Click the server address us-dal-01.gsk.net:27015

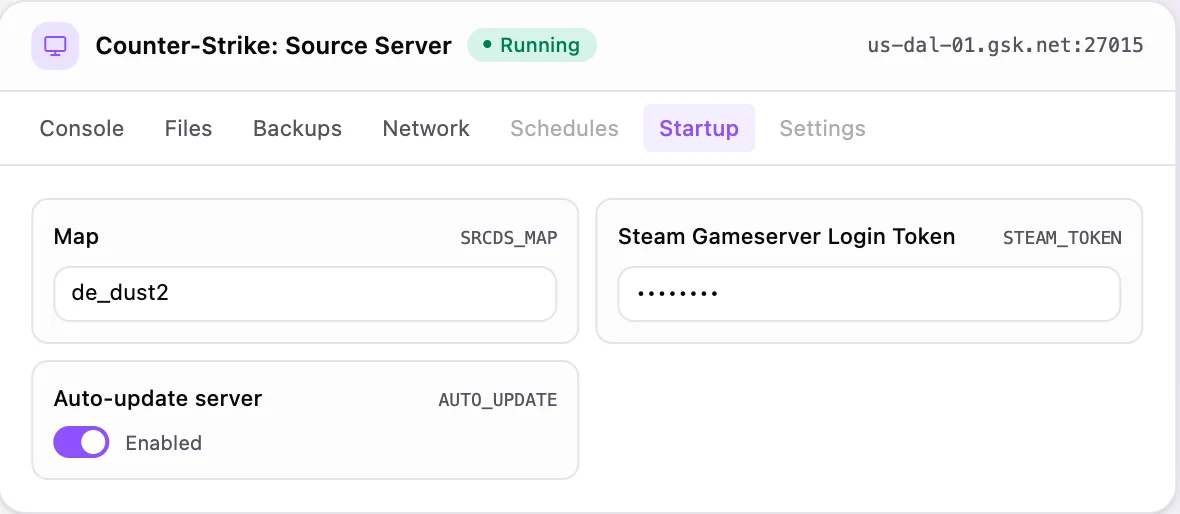coord(1005,46)
